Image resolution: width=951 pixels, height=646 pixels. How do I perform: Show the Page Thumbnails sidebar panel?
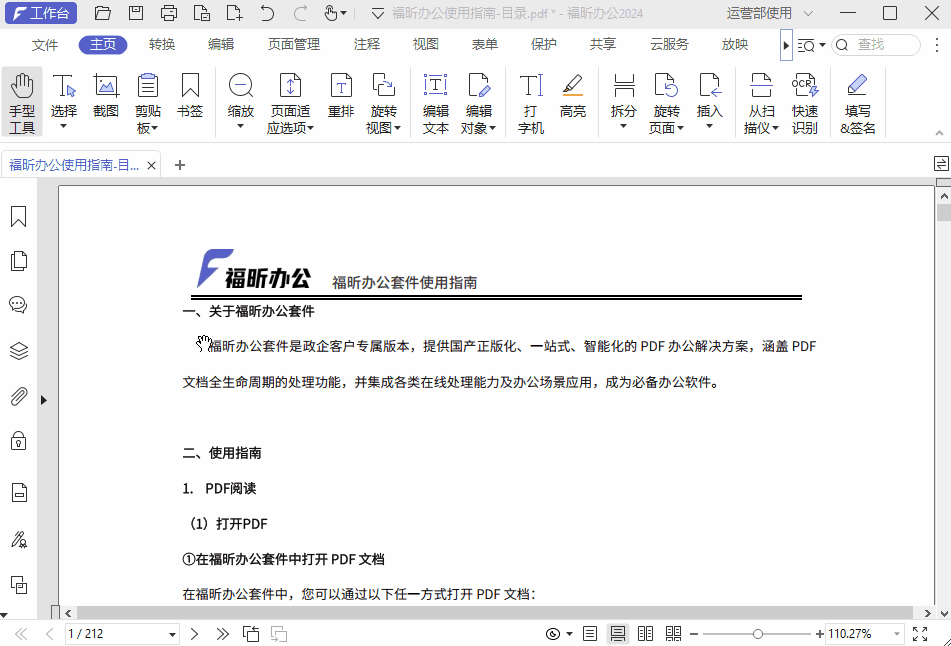(18, 259)
